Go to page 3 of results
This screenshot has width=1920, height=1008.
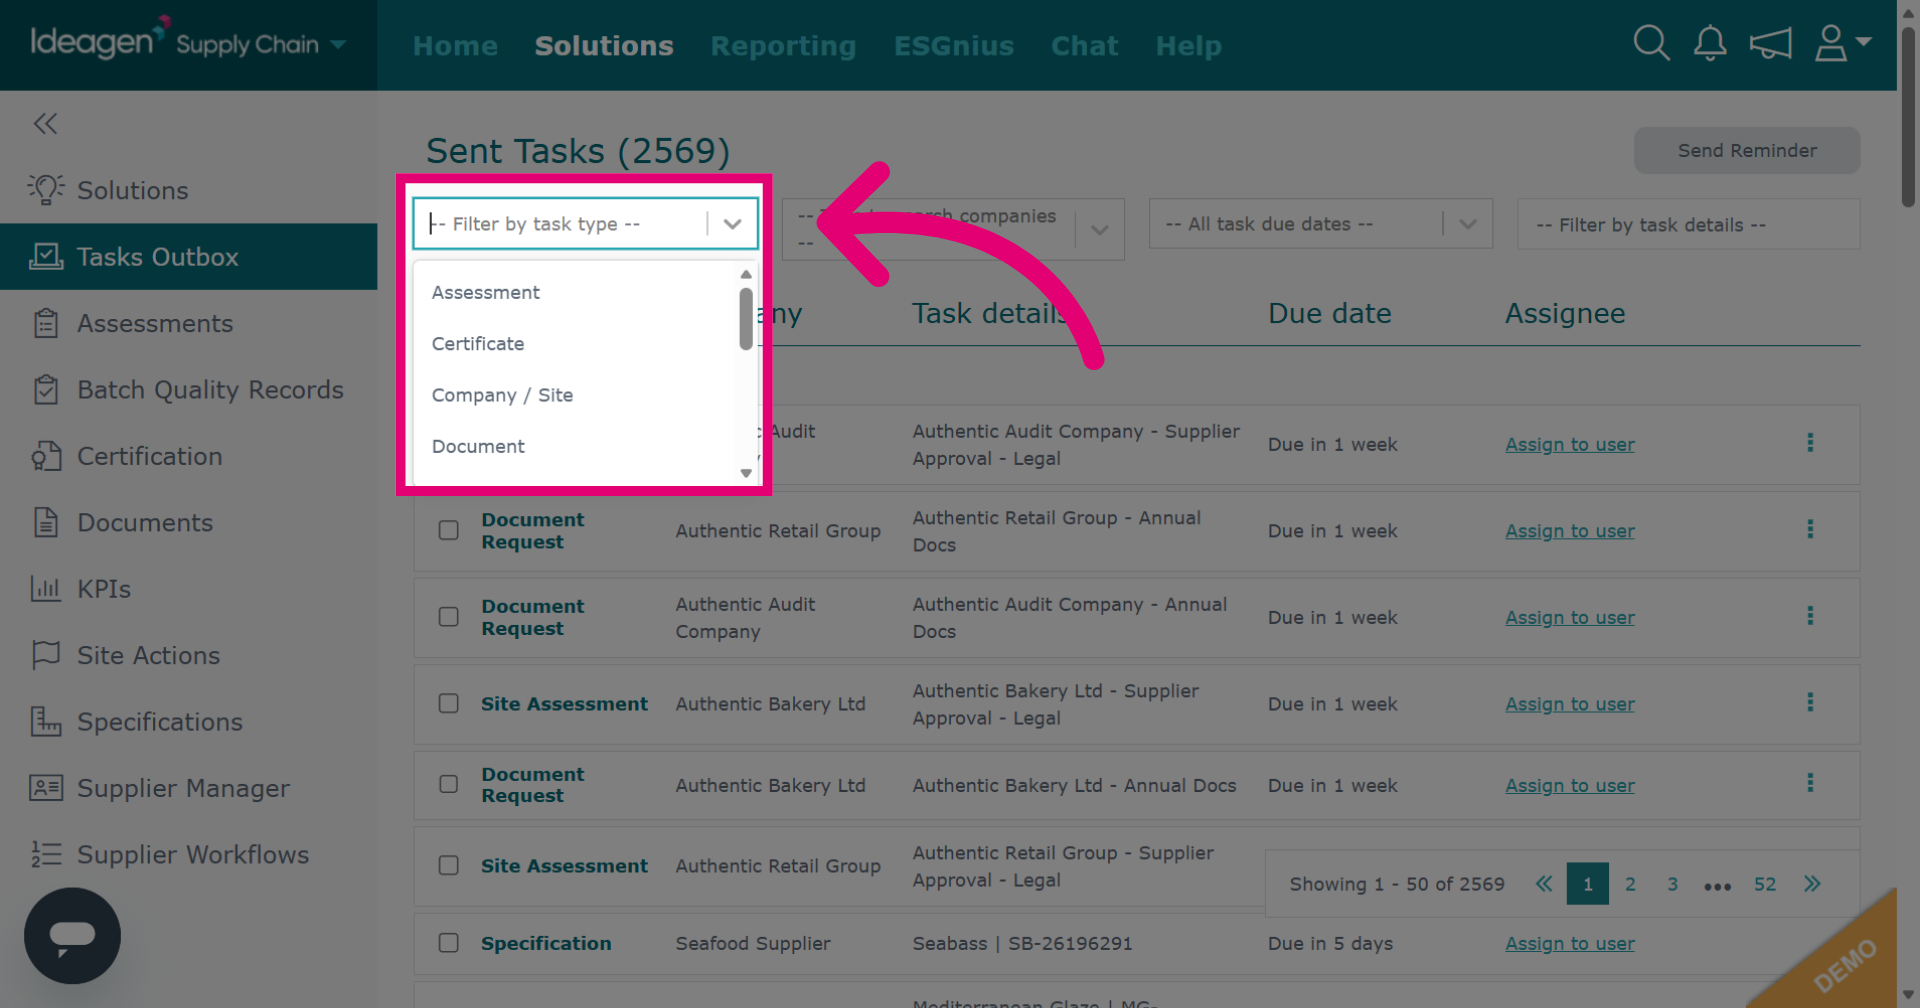pos(1672,884)
